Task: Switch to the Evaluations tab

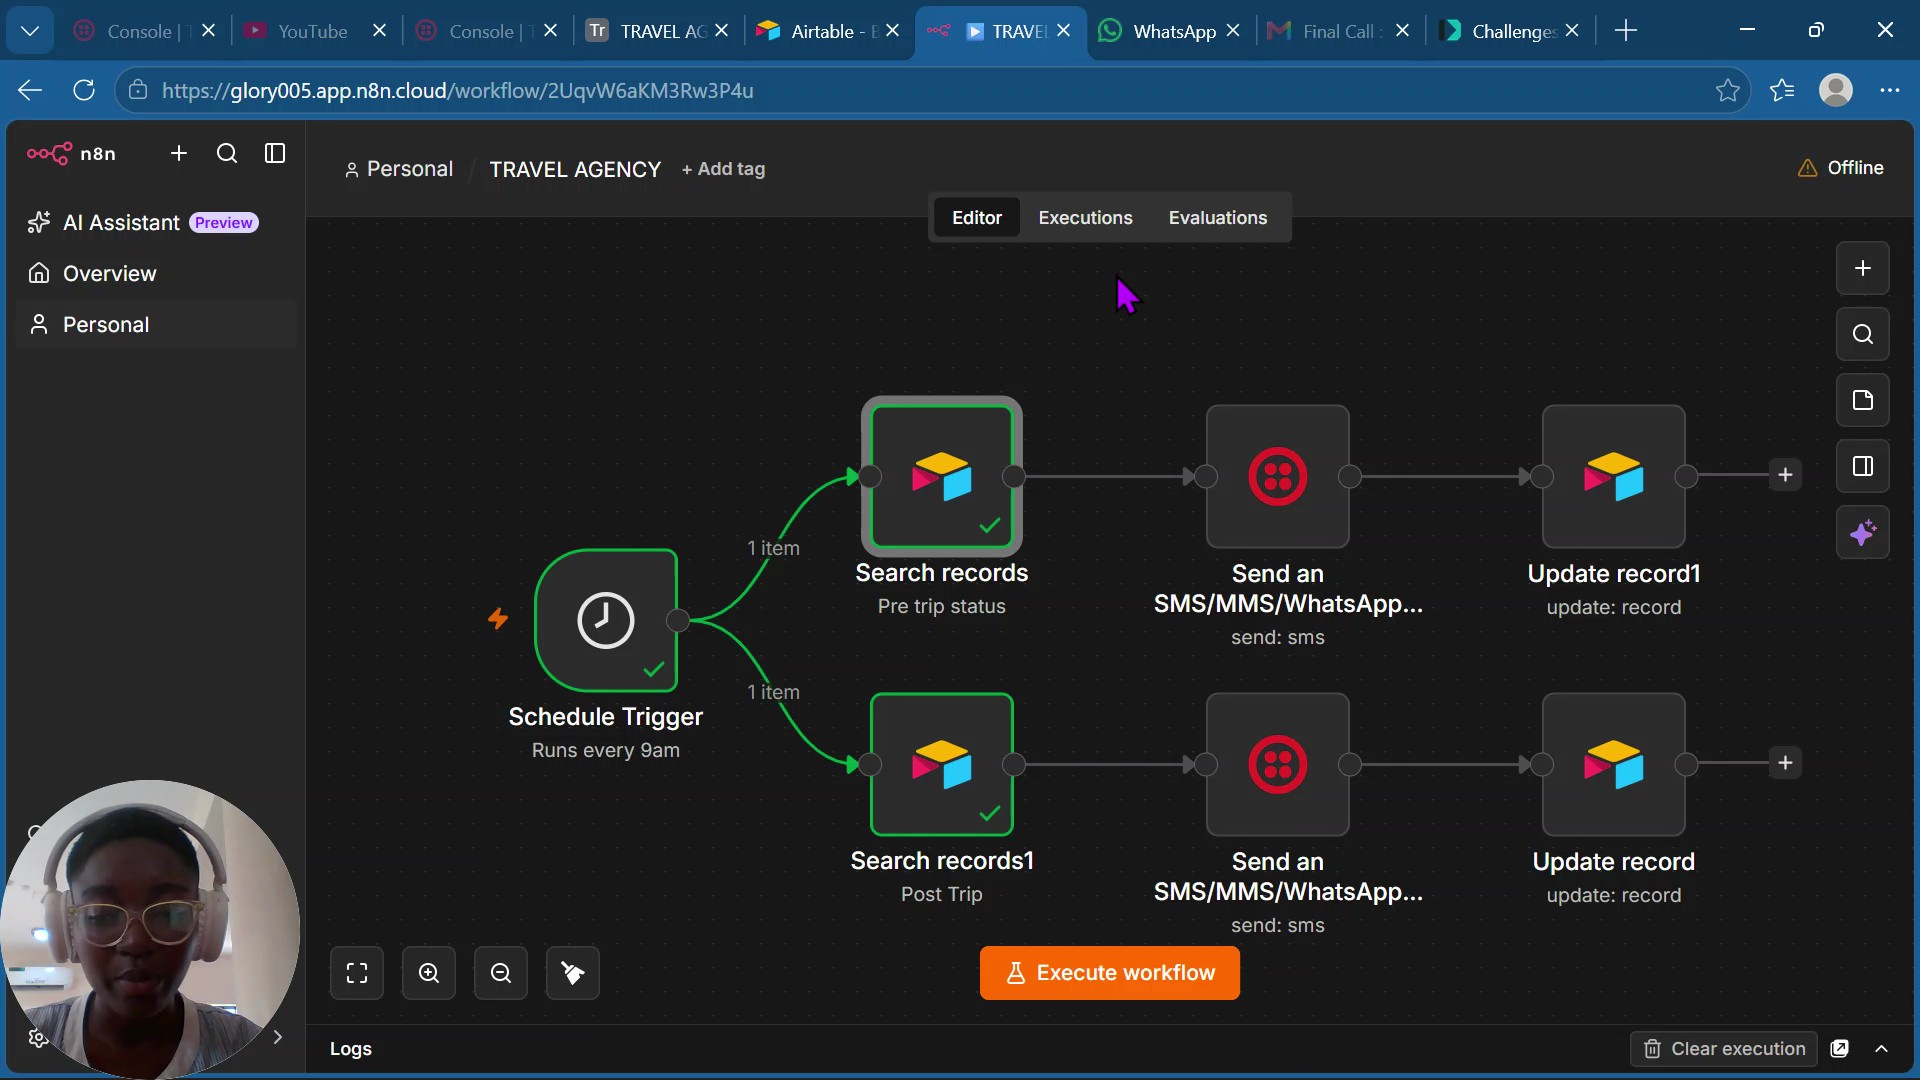Action: coord(1217,217)
